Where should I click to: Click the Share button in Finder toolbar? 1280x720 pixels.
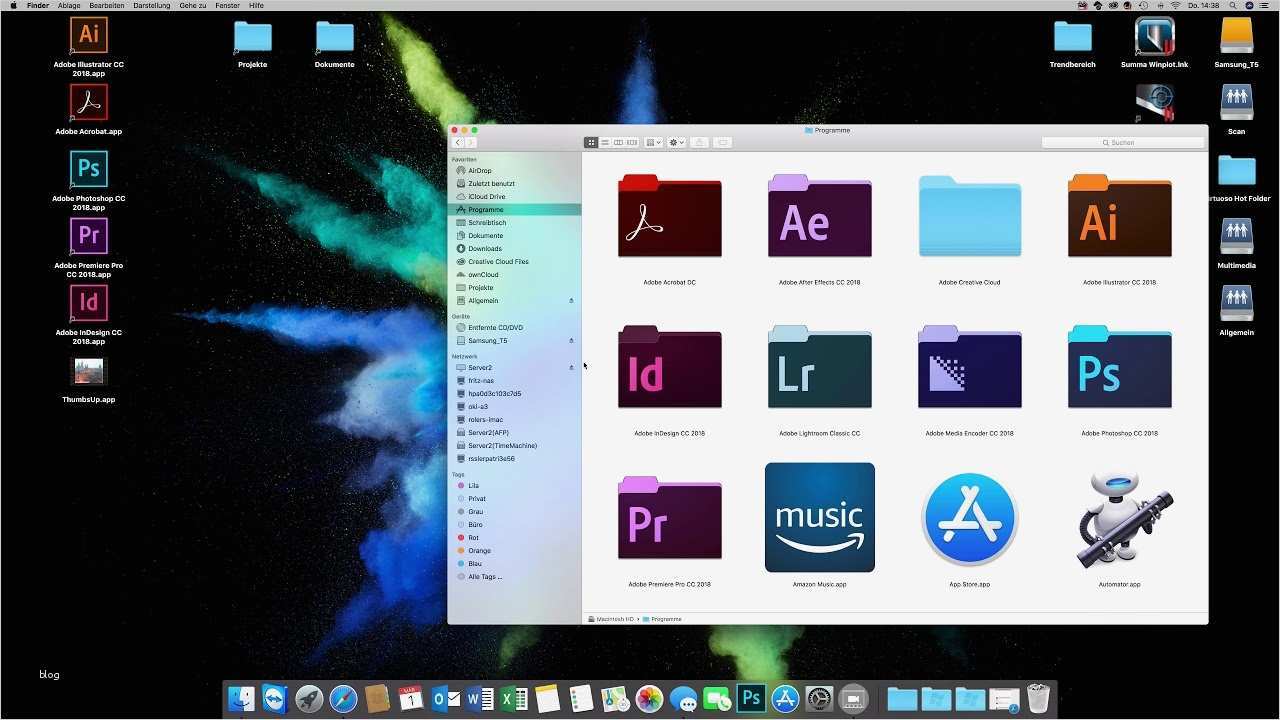(x=700, y=143)
